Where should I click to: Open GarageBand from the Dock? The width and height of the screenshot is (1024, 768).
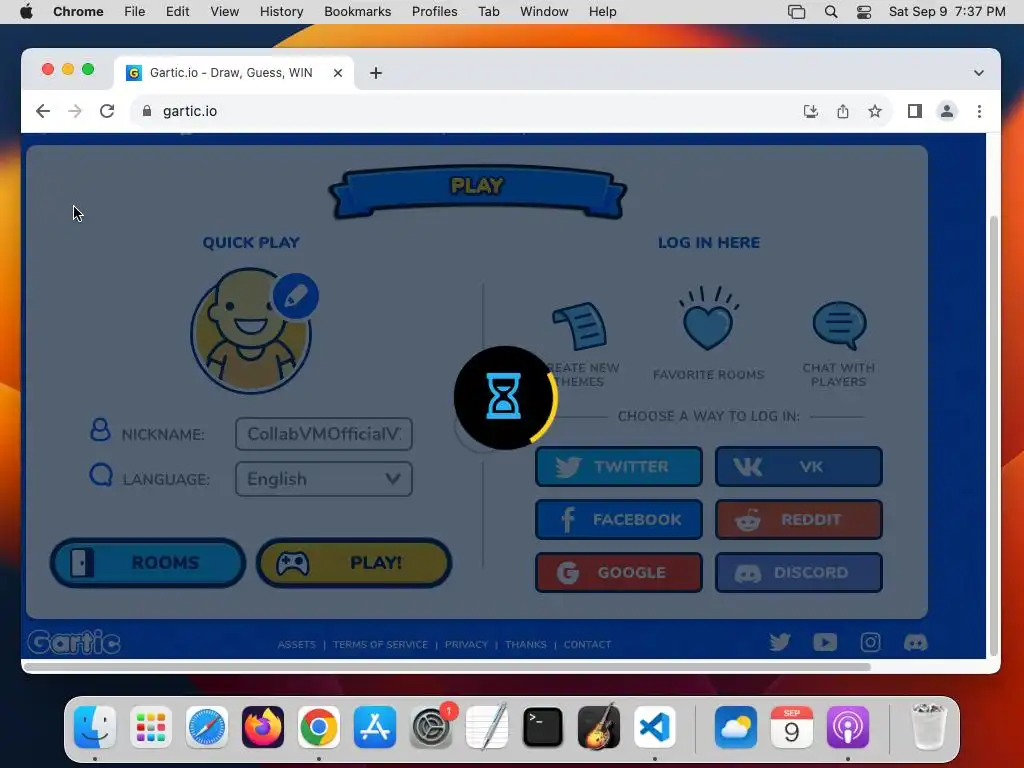pos(599,727)
